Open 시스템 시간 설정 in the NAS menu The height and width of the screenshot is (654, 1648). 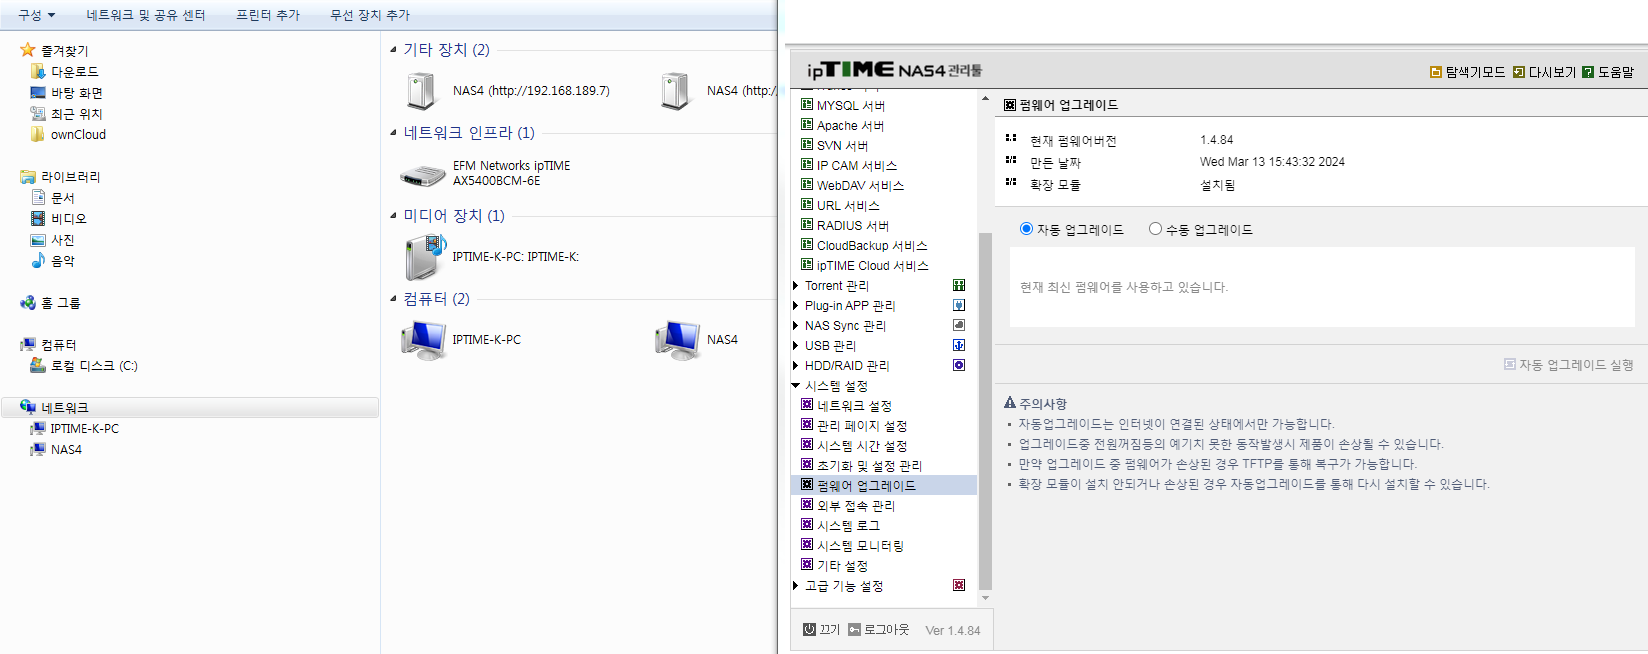coord(862,446)
